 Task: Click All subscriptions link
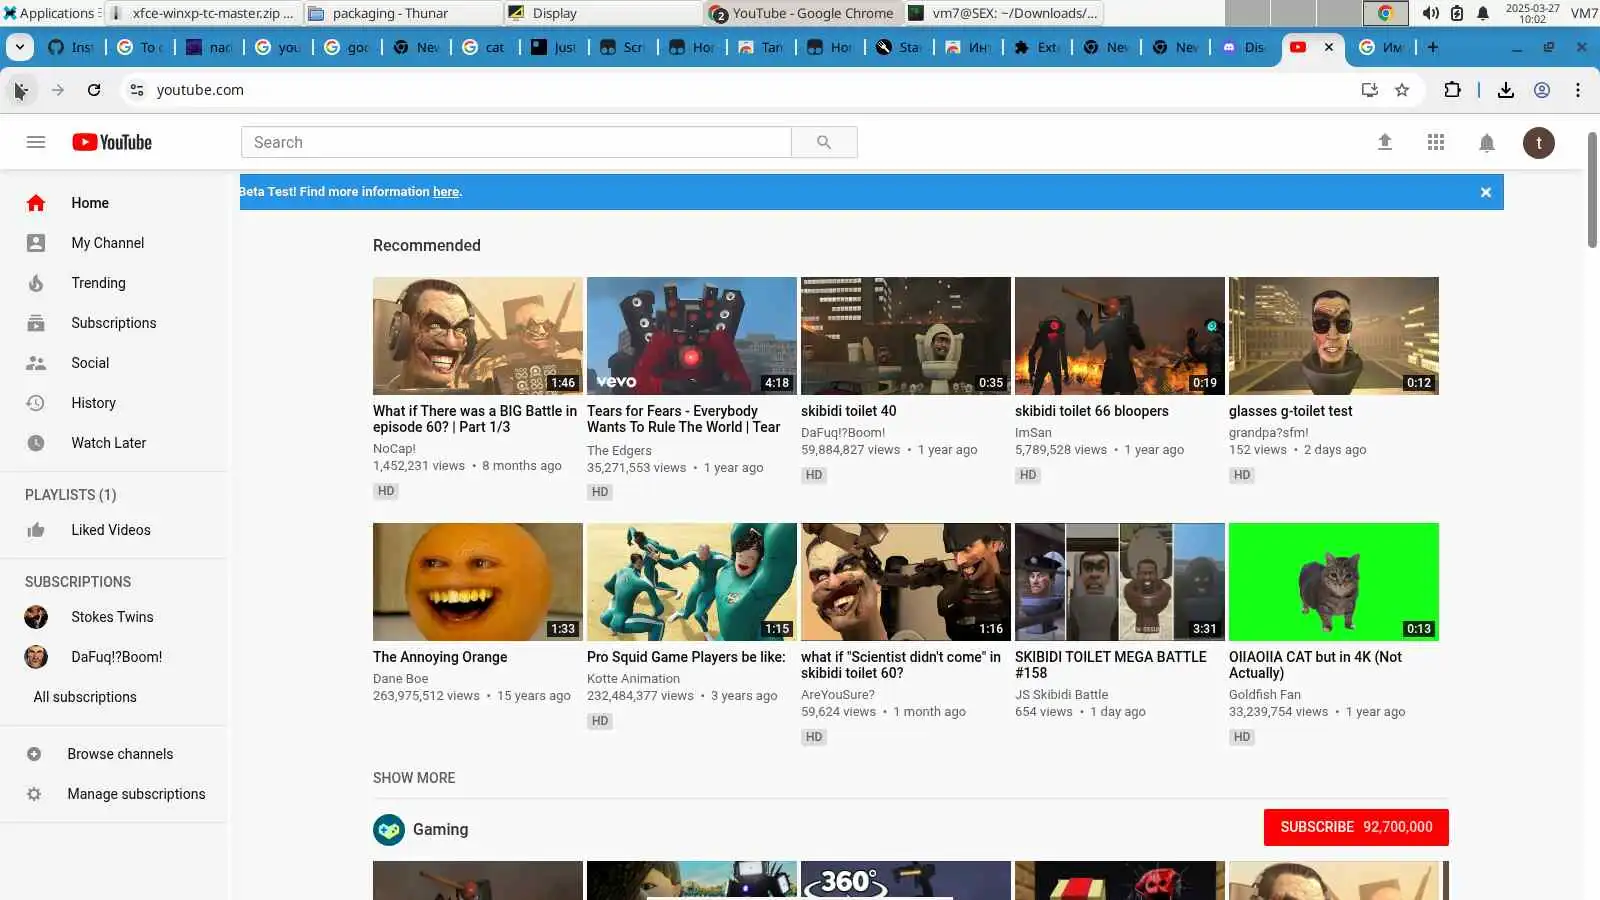85,697
